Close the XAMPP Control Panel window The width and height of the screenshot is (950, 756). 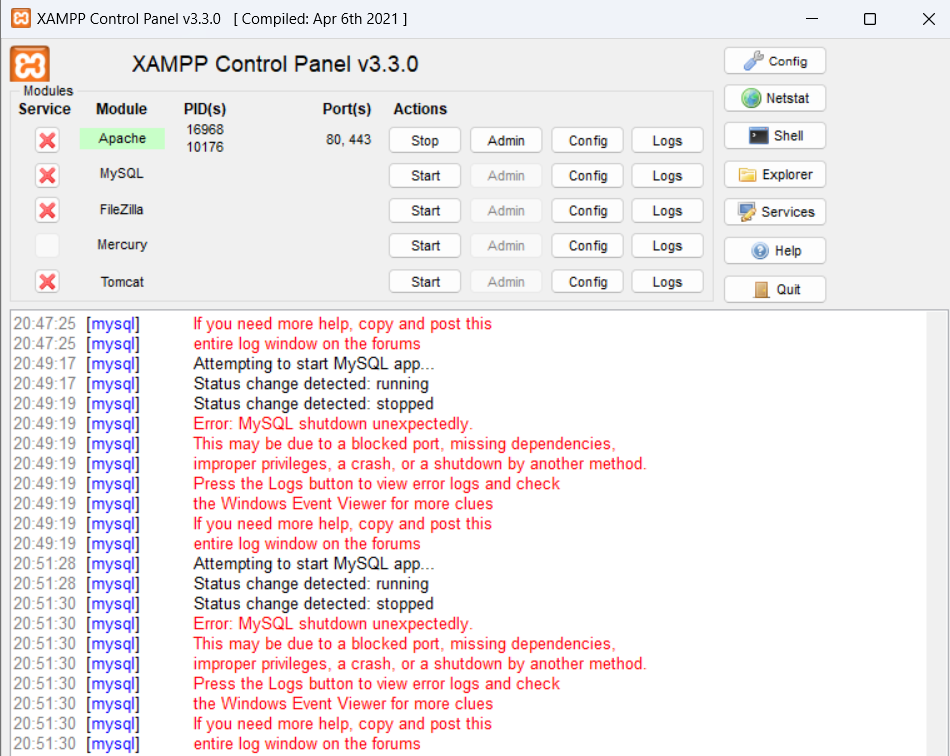click(x=928, y=19)
